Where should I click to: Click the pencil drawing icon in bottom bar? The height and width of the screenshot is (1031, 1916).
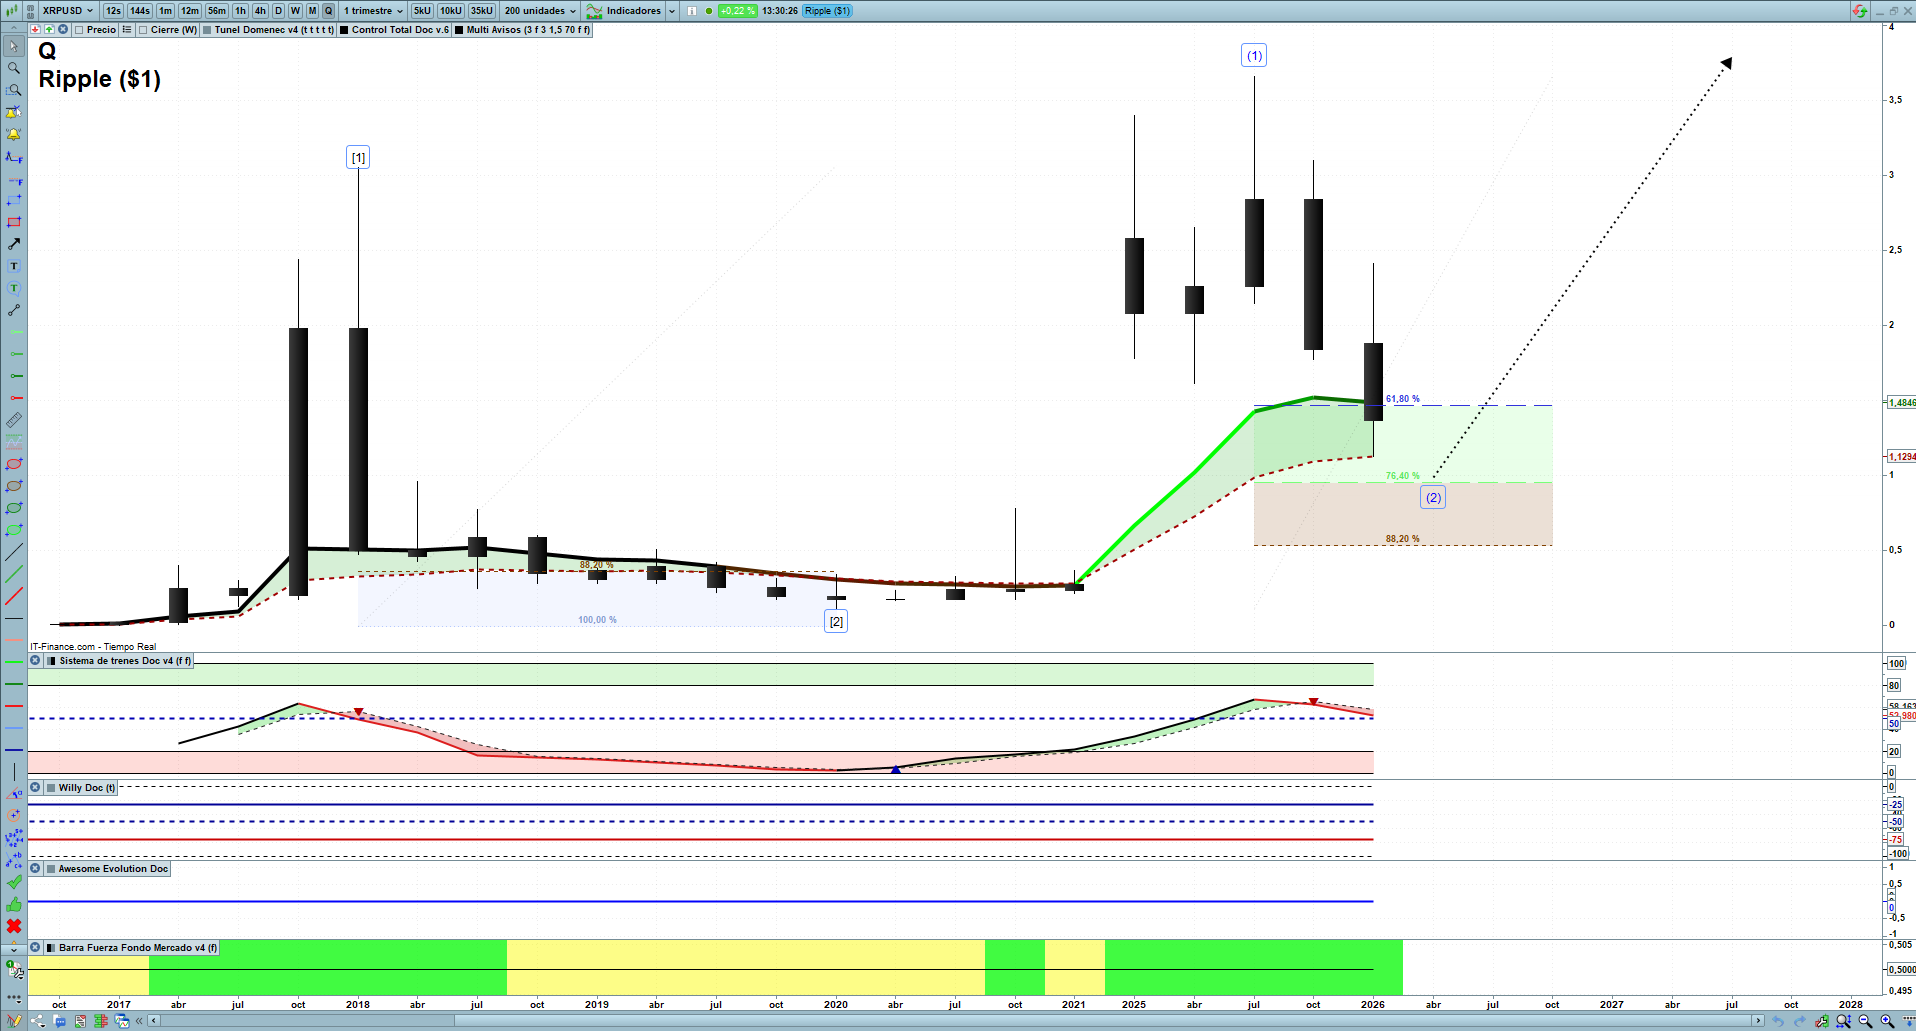point(14,1021)
